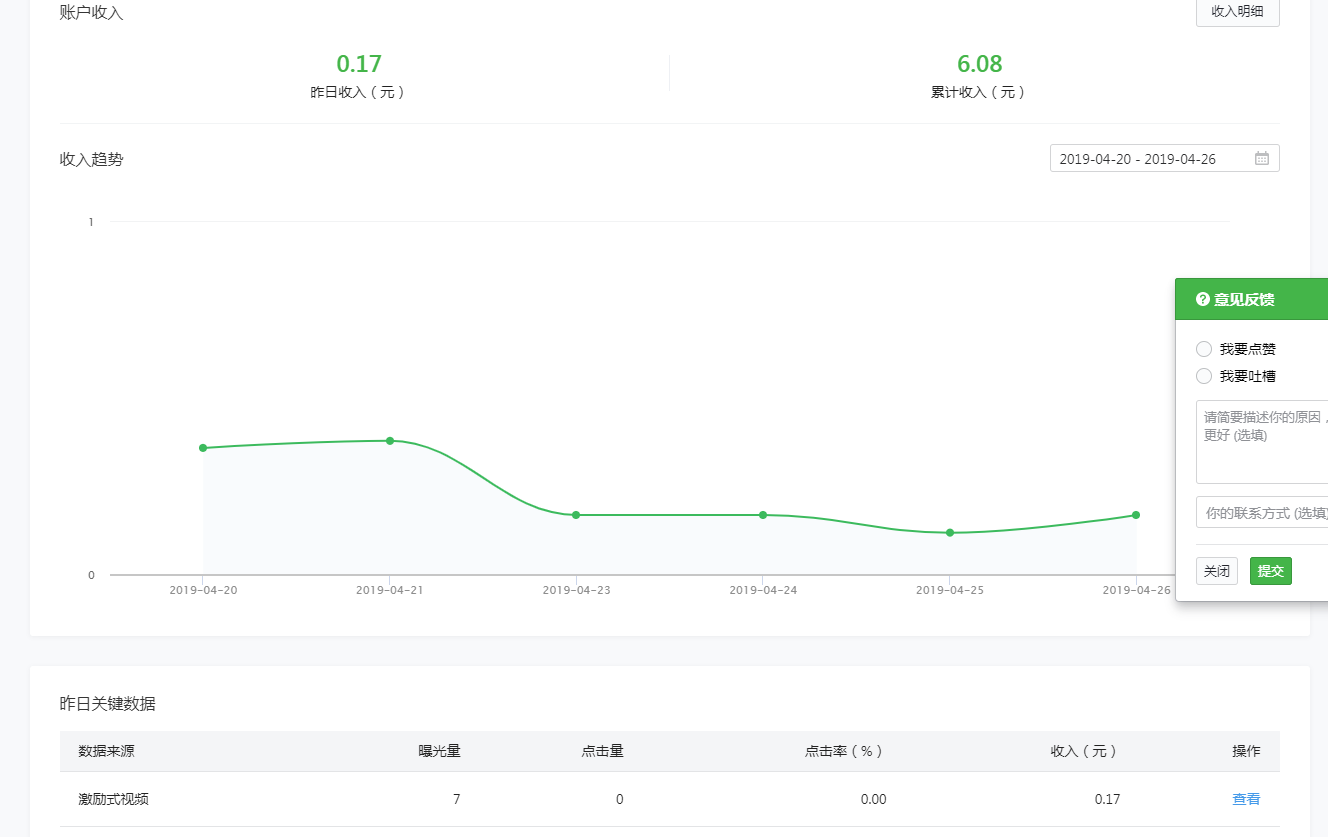1328x837 pixels.
Task: Click the 收入（元）column header
Action: pos(1085,751)
